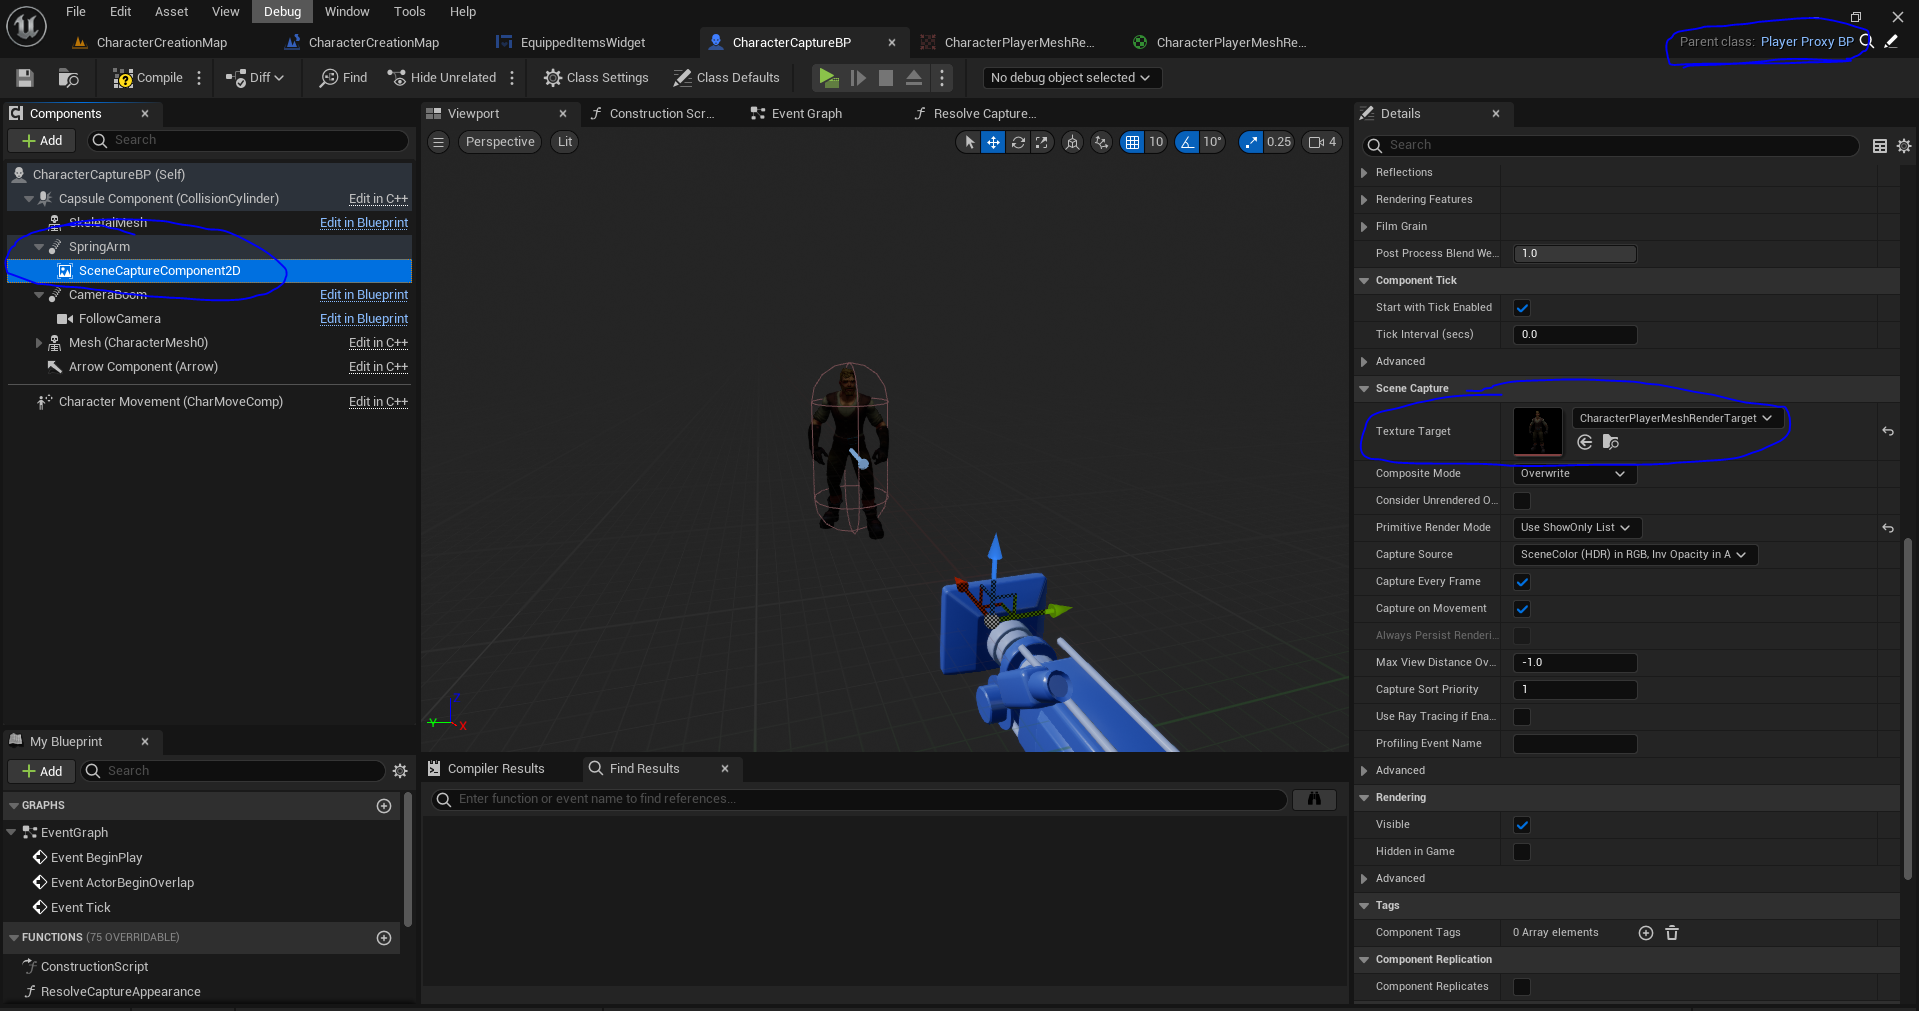Screen dimensions: 1919x1011
Task: Disable Capture Every Frame checkbox
Action: click(x=1522, y=582)
